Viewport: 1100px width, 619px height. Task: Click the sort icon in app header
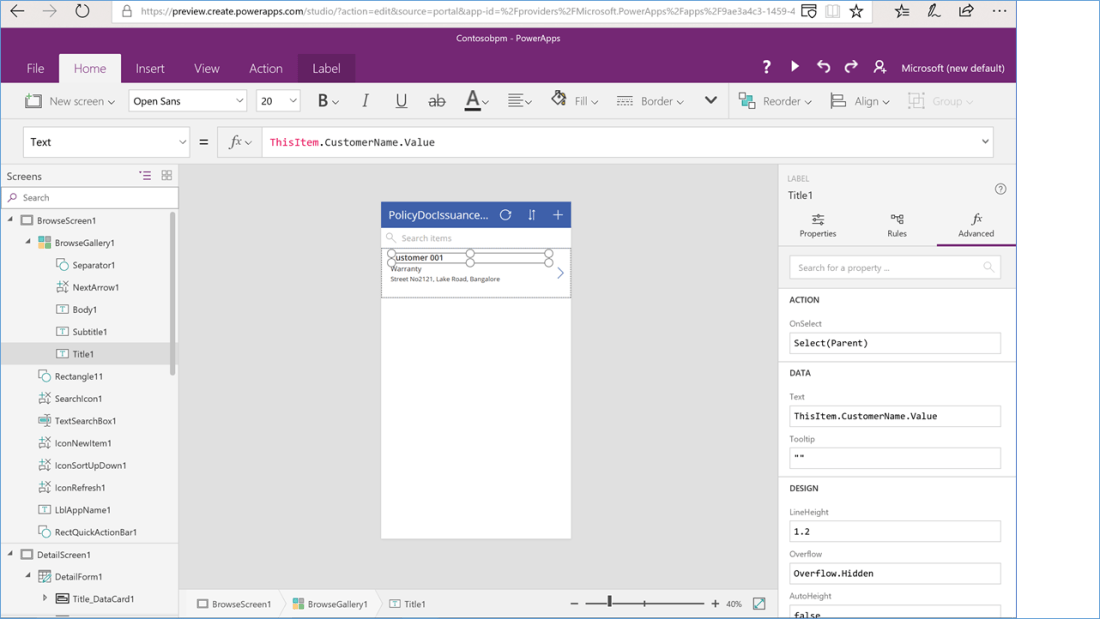pyautogui.click(x=532, y=215)
